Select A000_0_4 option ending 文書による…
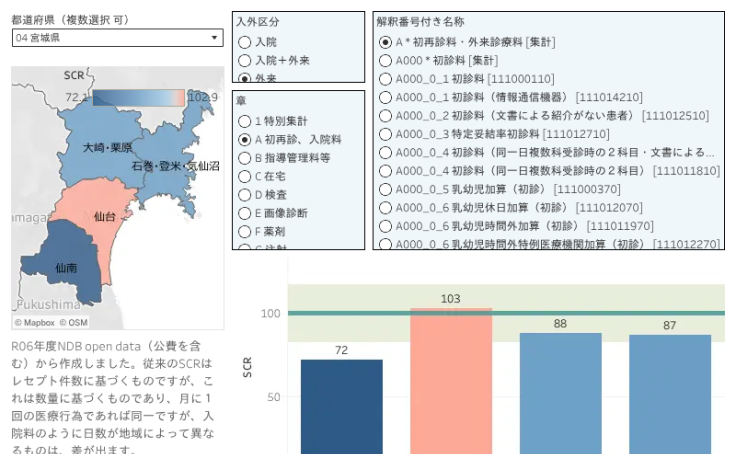The image size is (736, 454). point(385,153)
